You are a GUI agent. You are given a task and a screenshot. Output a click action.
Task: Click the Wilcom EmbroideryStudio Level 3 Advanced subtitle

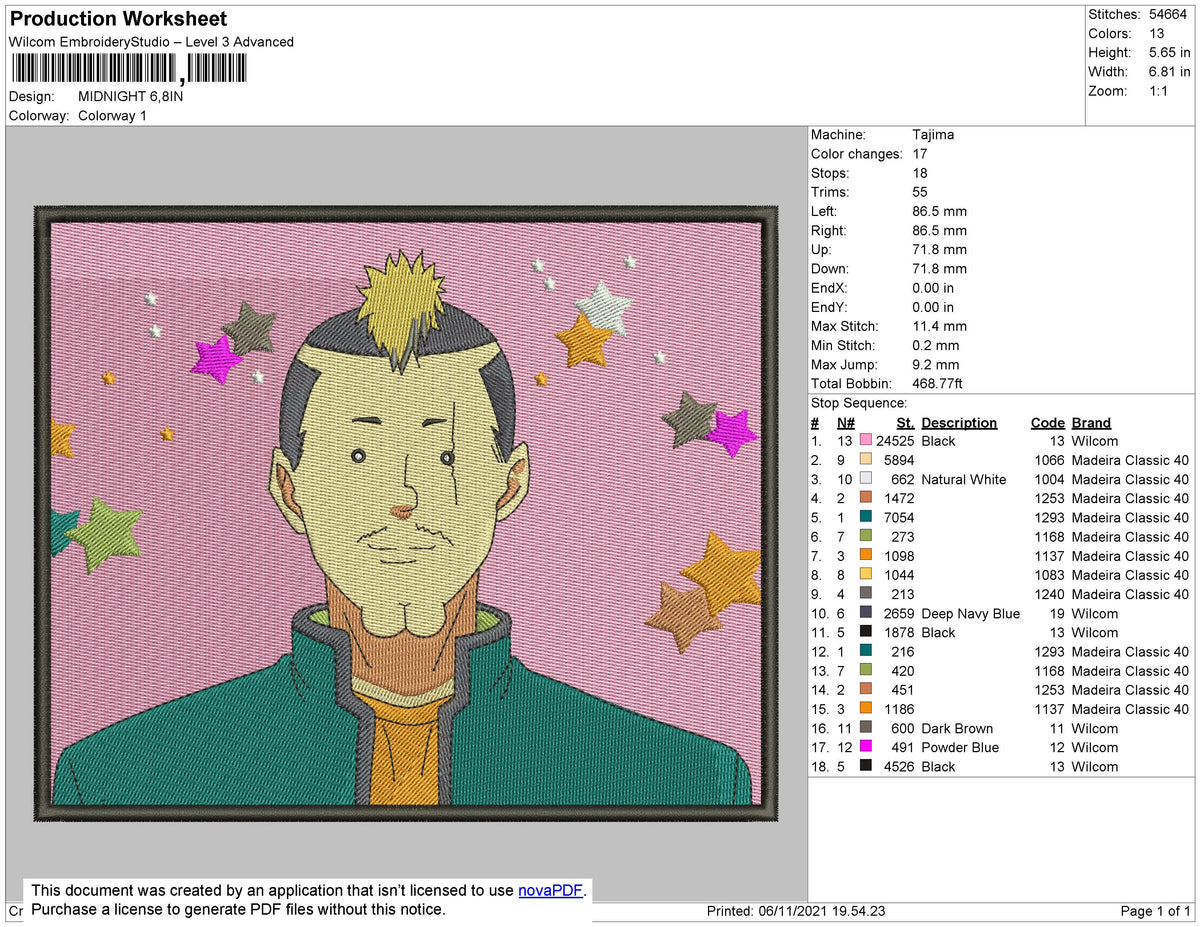pos(151,42)
